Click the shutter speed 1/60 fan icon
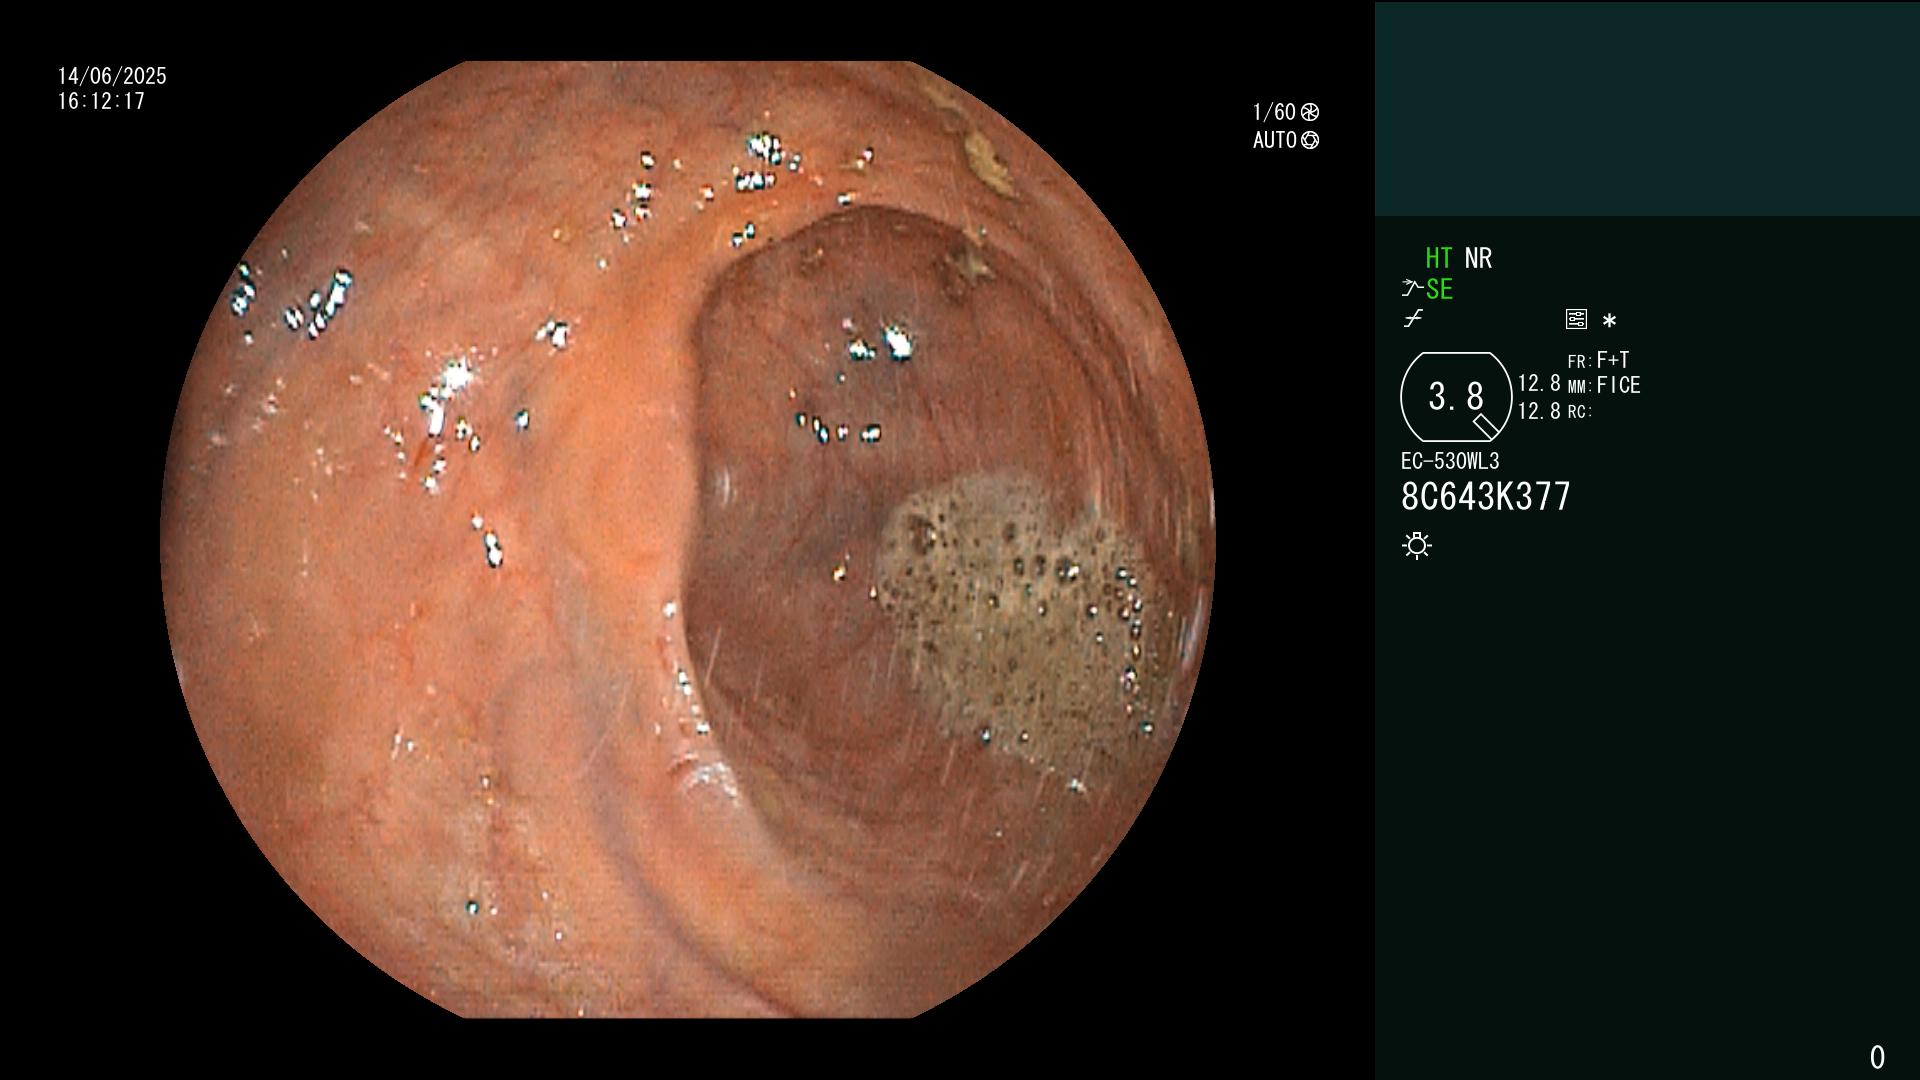The width and height of the screenshot is (1920, 1080). tap(1310, 112)
